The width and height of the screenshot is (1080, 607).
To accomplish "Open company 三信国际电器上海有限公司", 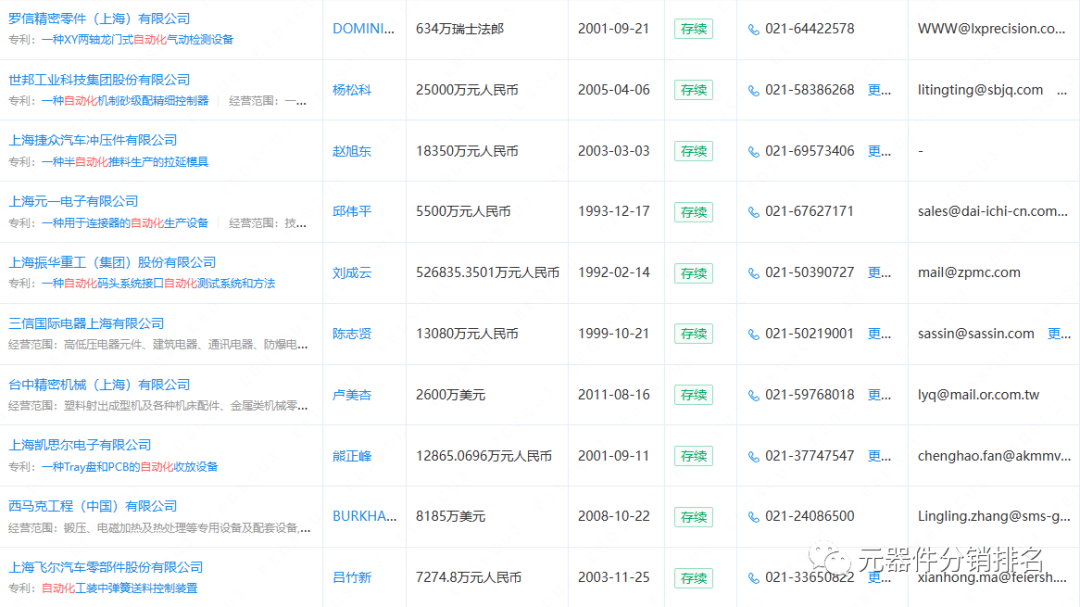I will [x=86, y=323].
